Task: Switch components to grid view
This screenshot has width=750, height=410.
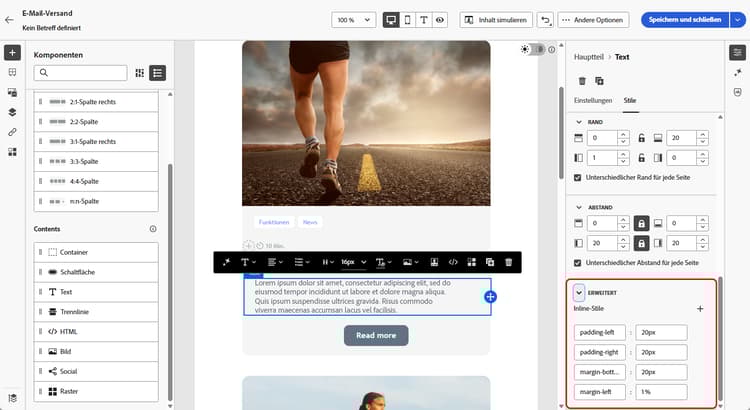Action: pyautogui.click(x=140, y=73)
